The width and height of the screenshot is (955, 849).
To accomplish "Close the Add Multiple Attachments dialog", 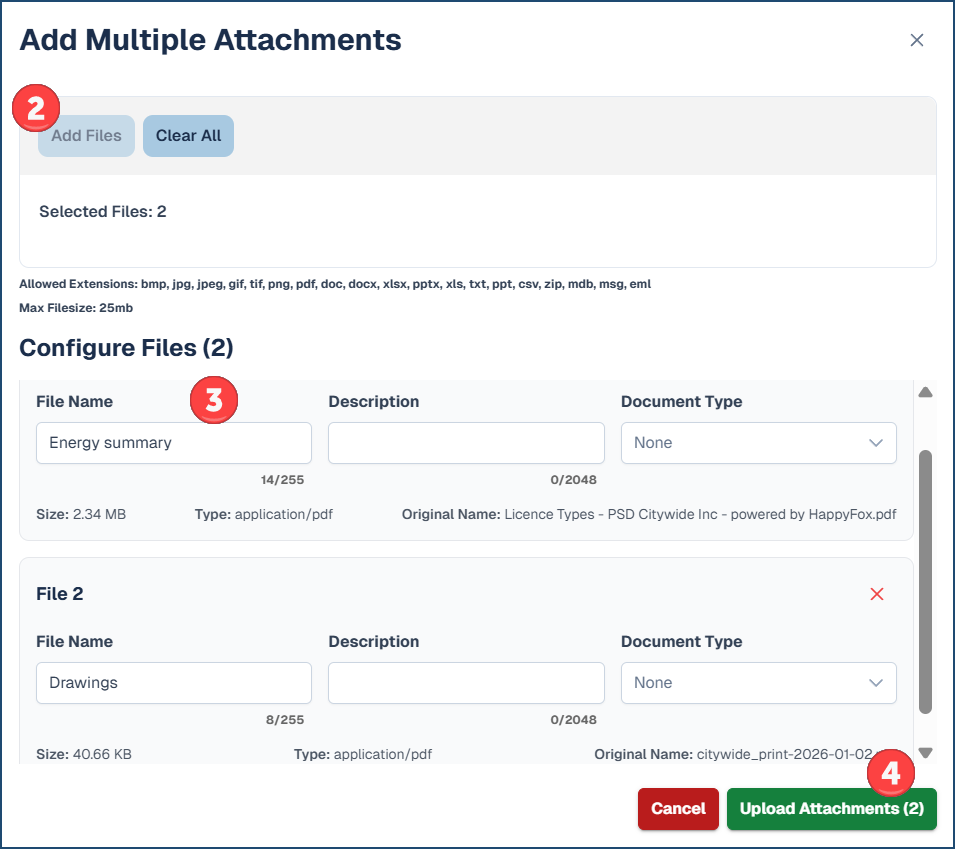I will (917, 40).
